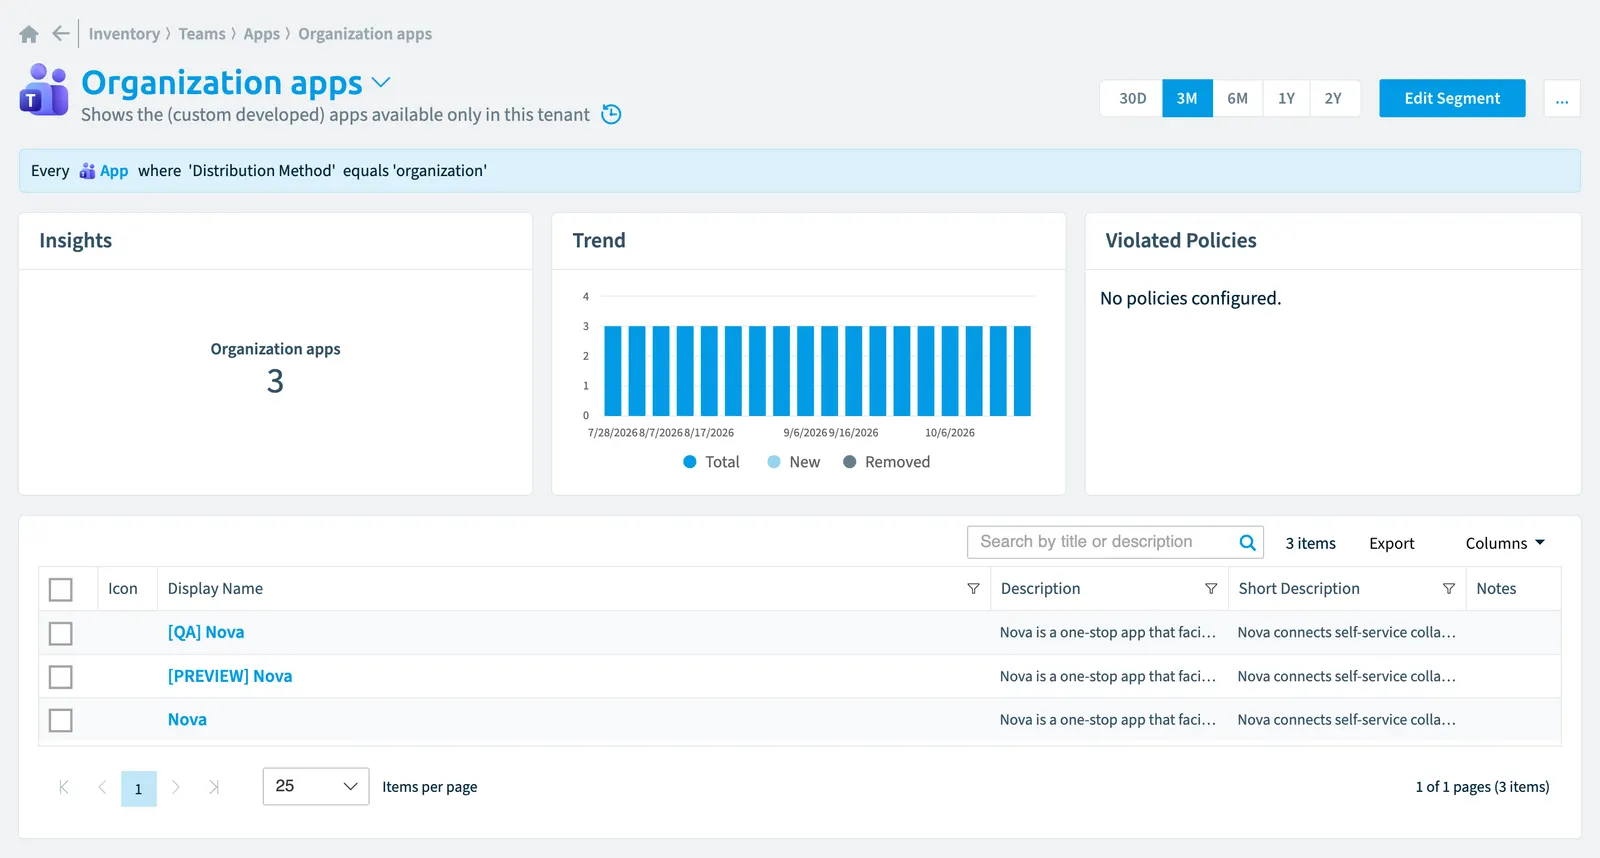Click the Apps breadcrumb
Viewport: 1600px width, 858px height.
[x=262, y=34]
